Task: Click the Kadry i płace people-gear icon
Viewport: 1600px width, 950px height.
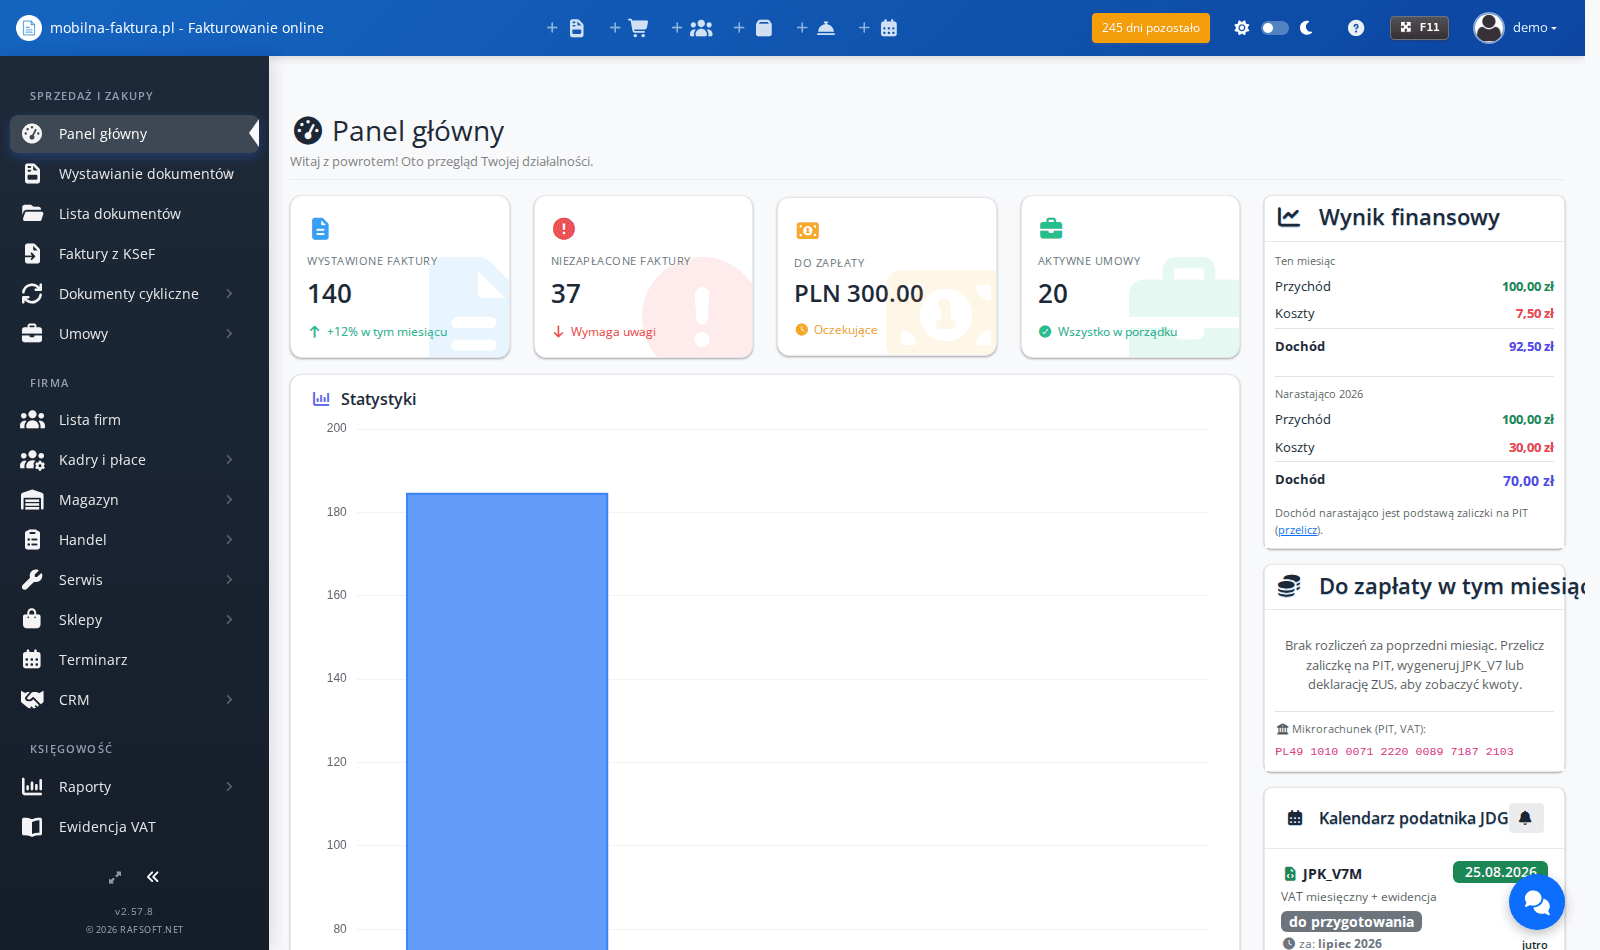Action: click(x=32, y=460)
